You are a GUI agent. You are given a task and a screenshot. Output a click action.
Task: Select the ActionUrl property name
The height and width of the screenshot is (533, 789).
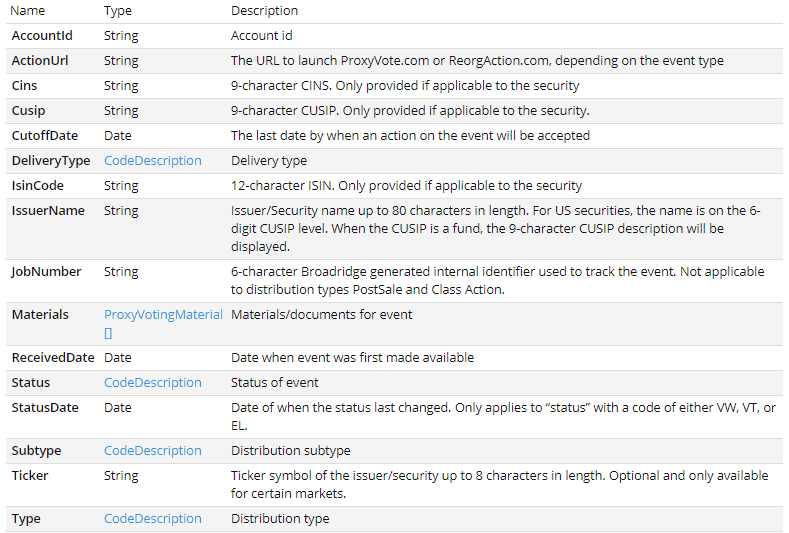pos(39,60)
